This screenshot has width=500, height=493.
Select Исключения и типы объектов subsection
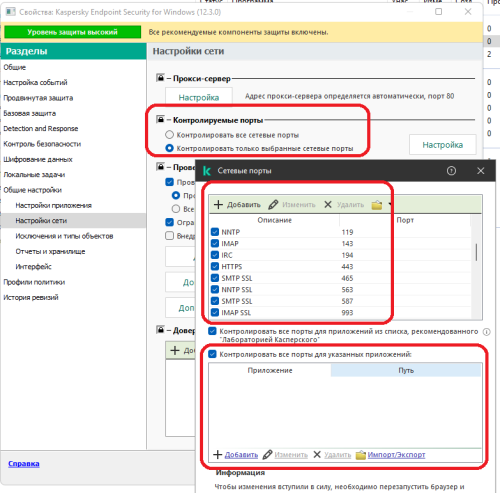(64, 236)
